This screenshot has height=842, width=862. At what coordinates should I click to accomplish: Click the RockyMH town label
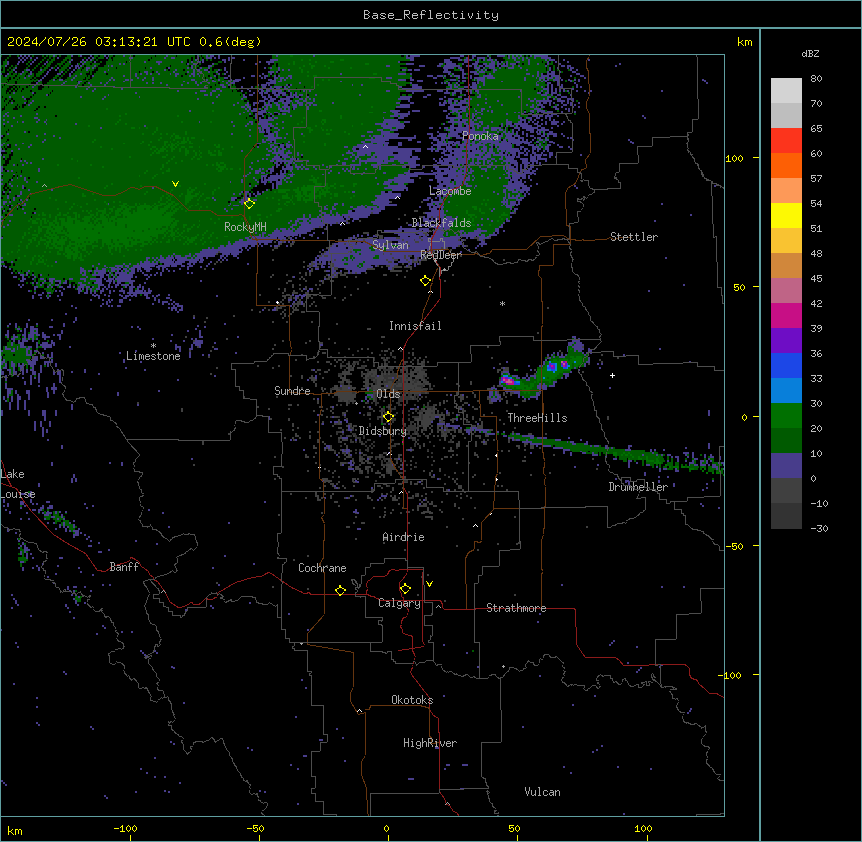click(x=245, y=227)
